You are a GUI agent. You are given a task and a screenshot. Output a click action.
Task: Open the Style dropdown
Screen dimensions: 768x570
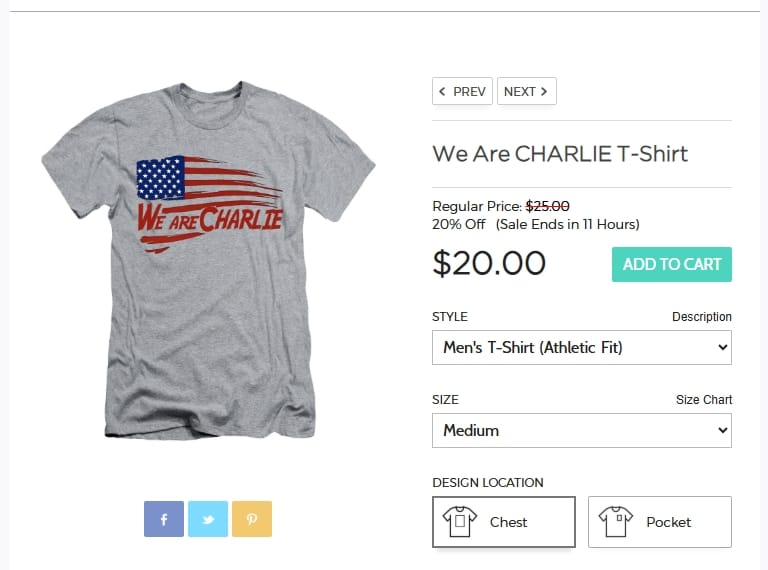[x=582, y=348]
